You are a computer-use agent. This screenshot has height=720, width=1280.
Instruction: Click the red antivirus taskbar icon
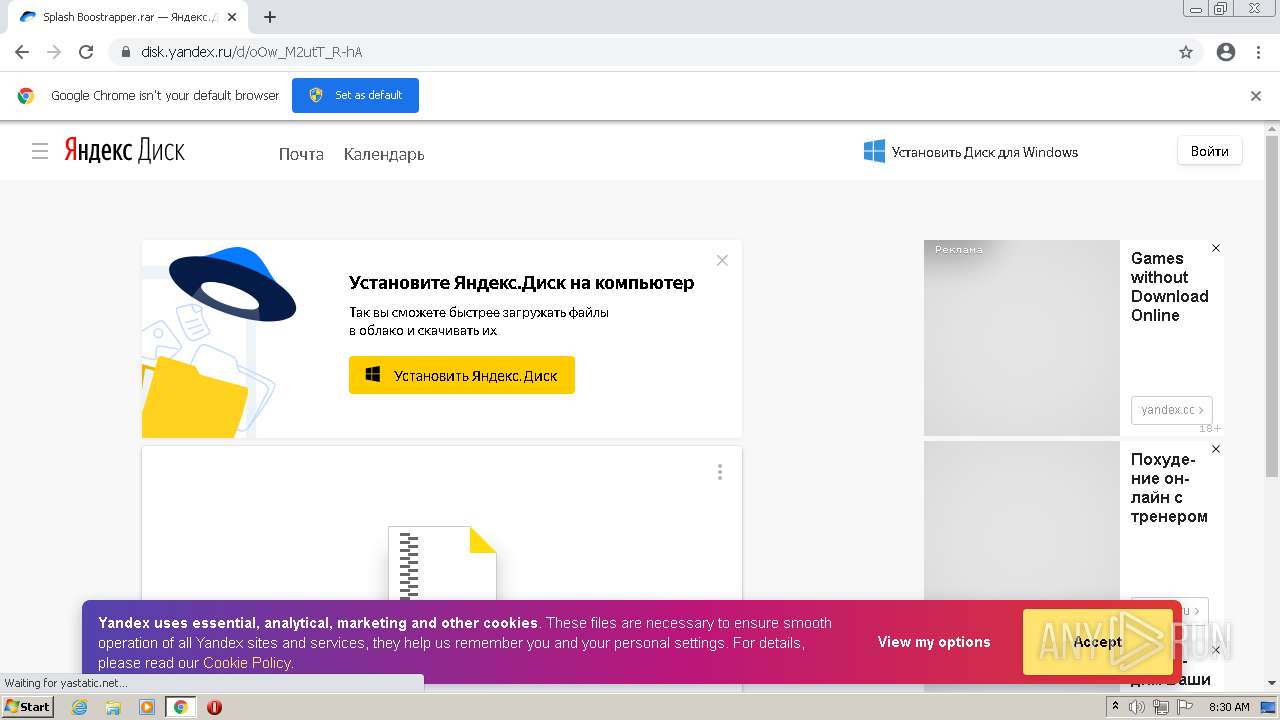(x=214, y=707)
